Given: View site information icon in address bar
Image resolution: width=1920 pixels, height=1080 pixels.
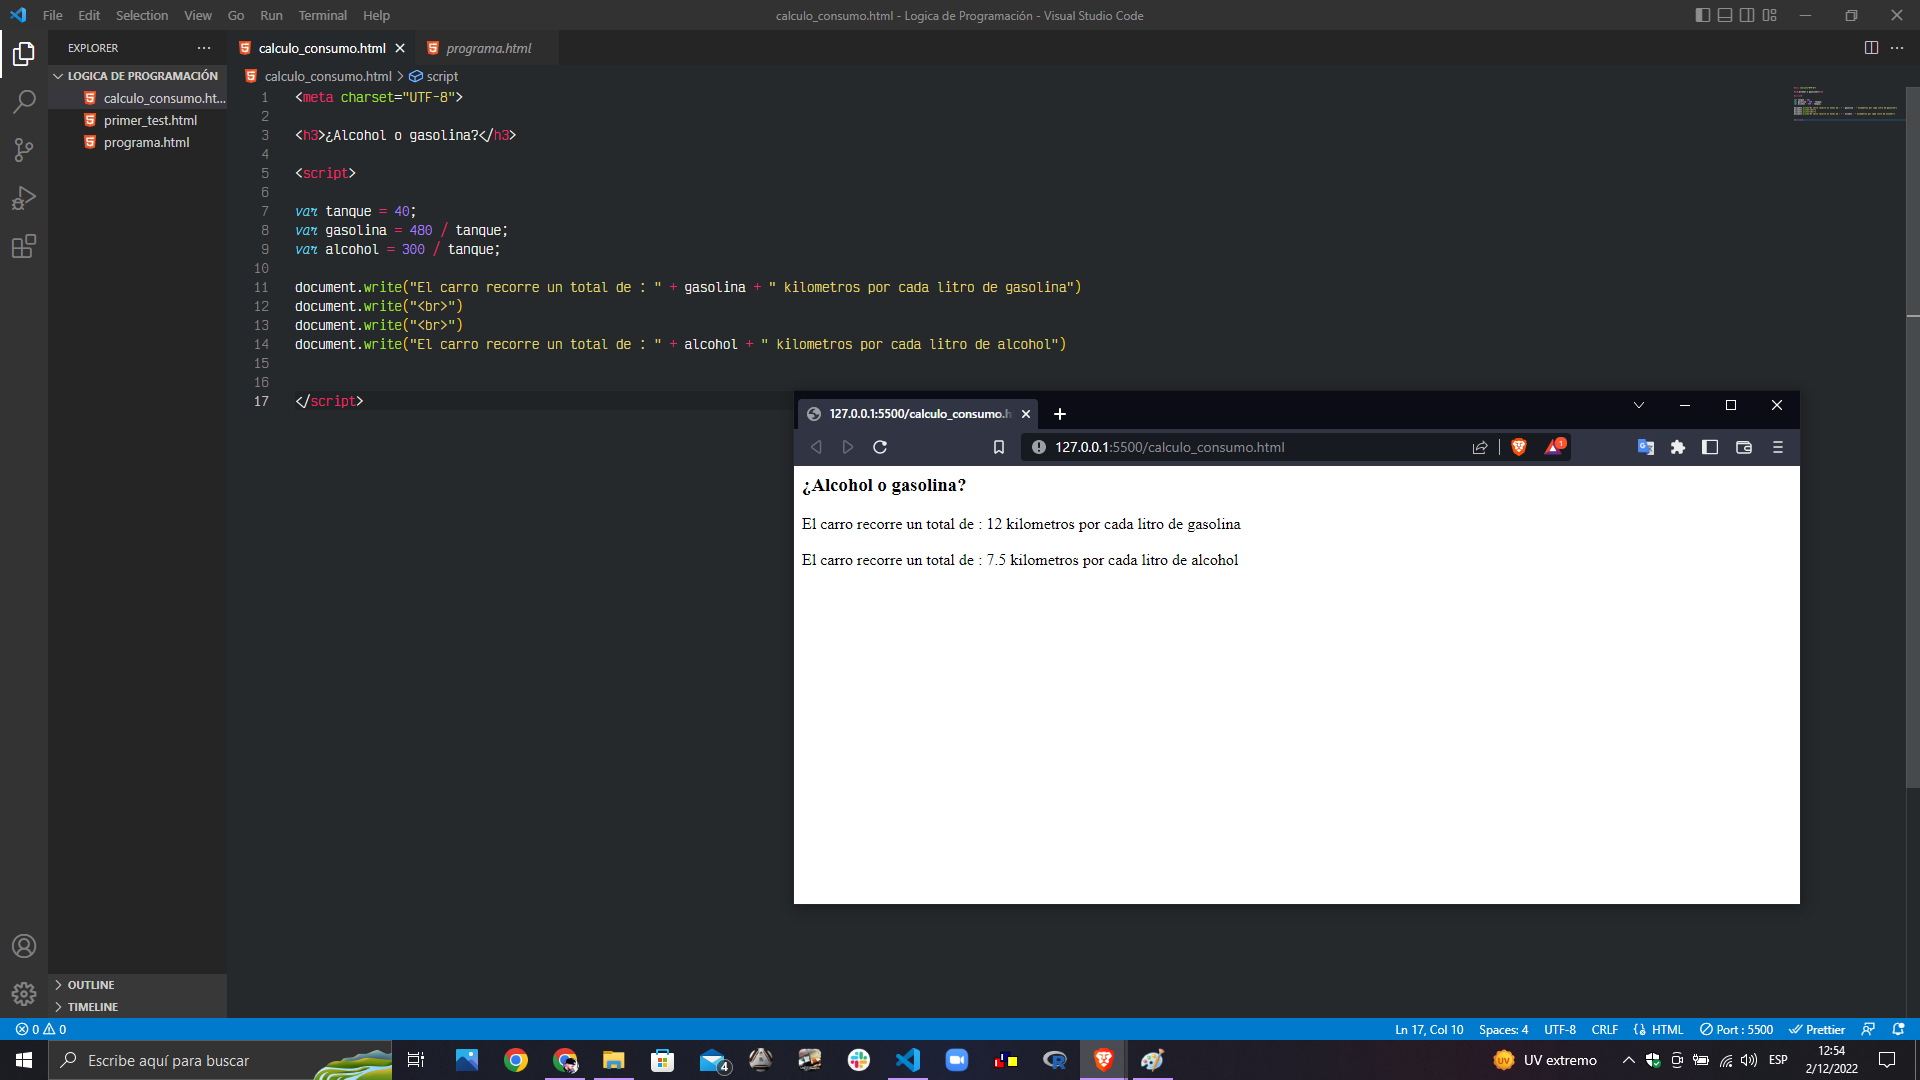Looking at the screenshot, I should click(x=1038, y=447).
